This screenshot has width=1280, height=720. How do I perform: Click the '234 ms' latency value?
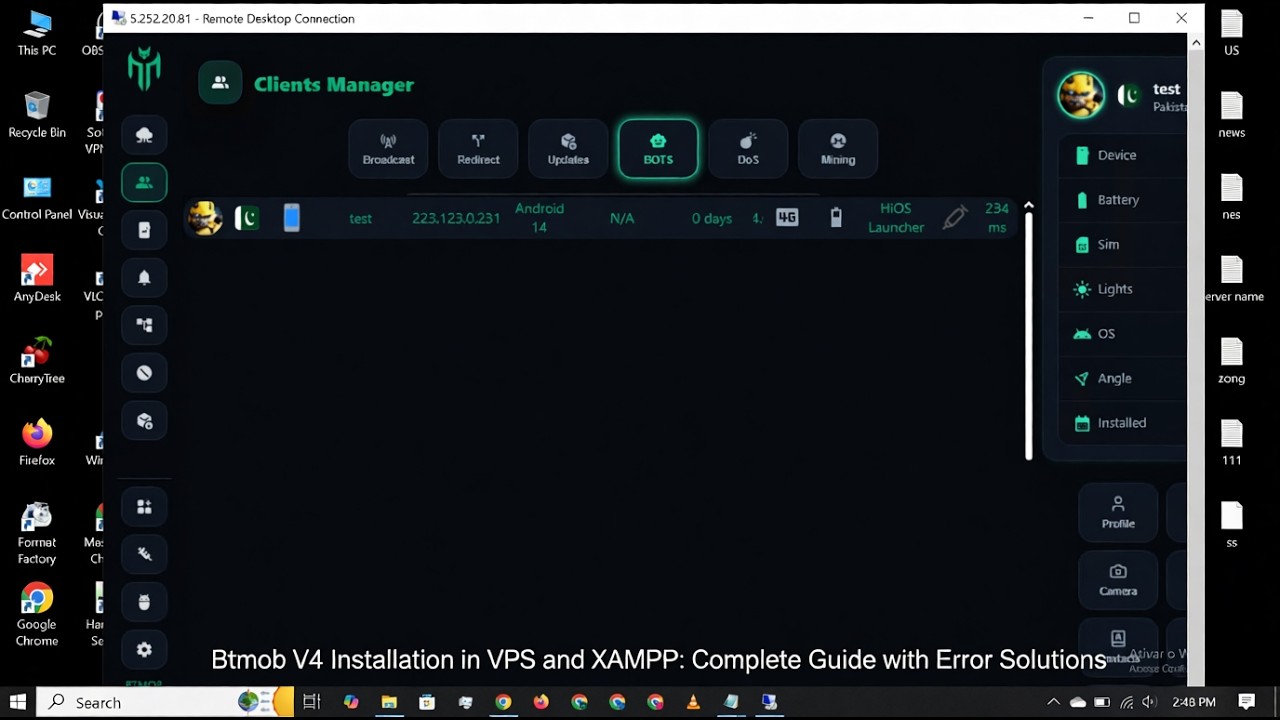tap(997, 218)
